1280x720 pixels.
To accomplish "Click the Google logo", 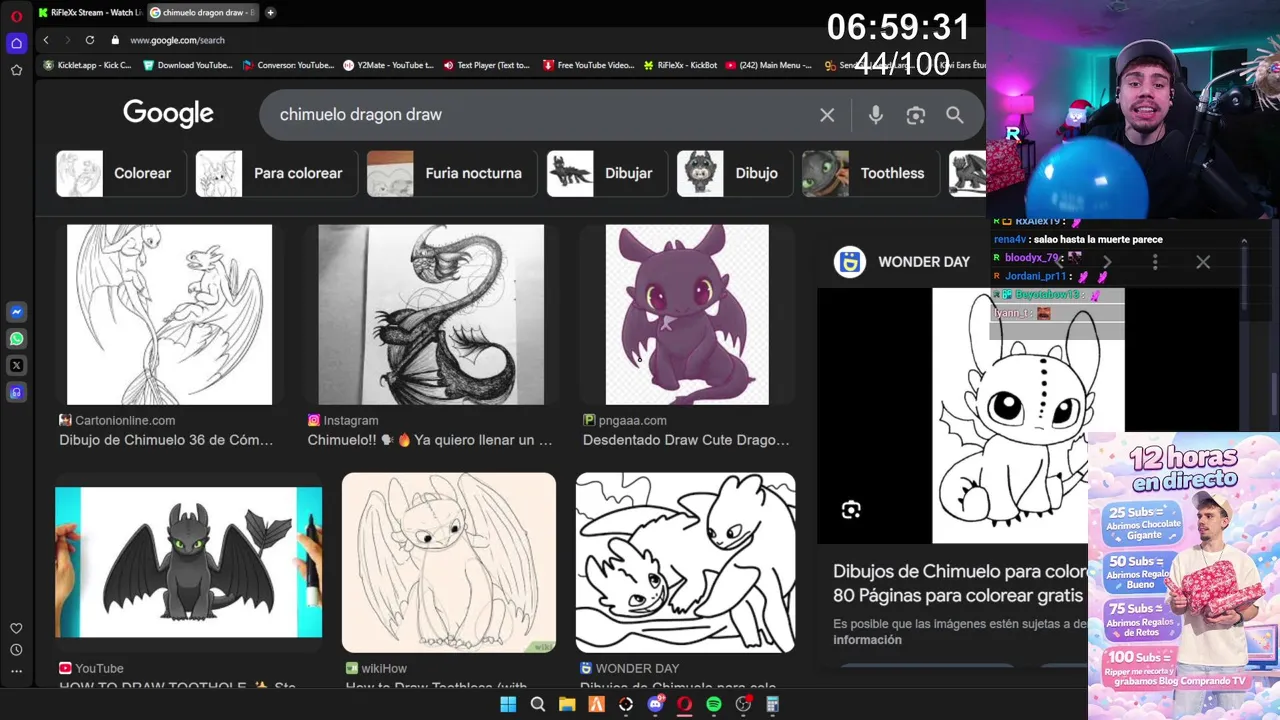I will click(168, 114).
